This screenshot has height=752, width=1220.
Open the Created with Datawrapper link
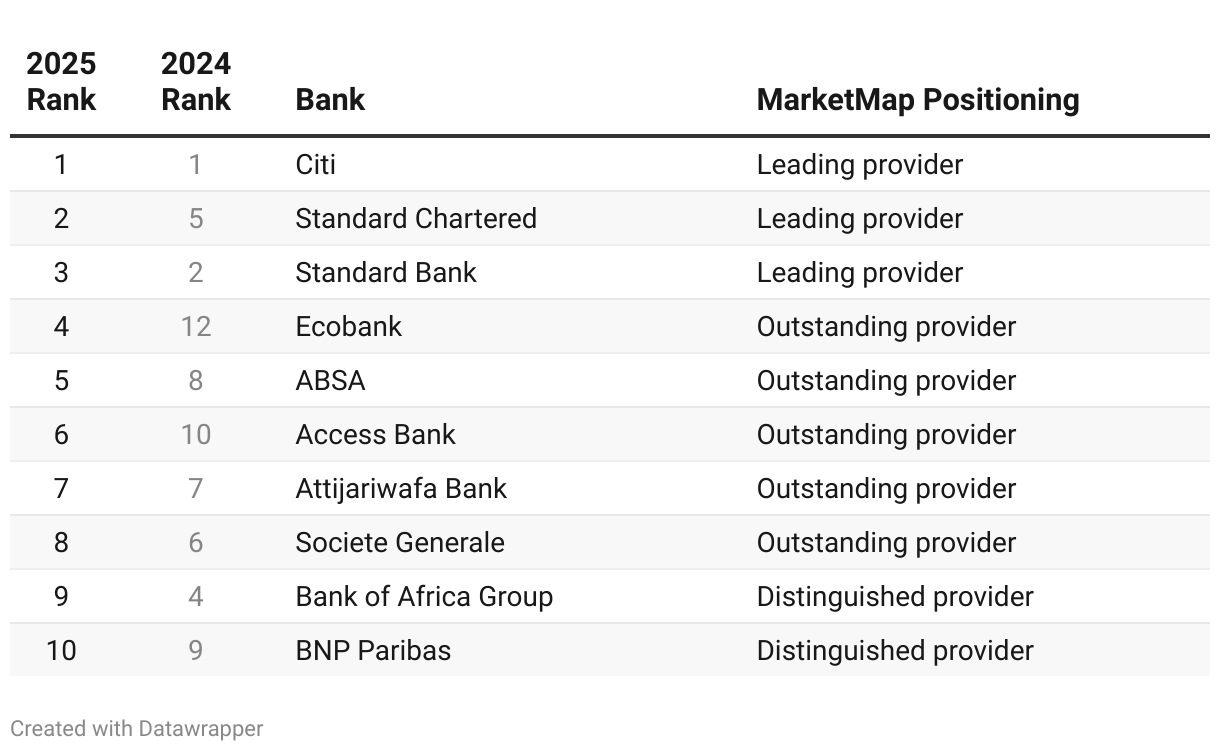tap(137, 729)
